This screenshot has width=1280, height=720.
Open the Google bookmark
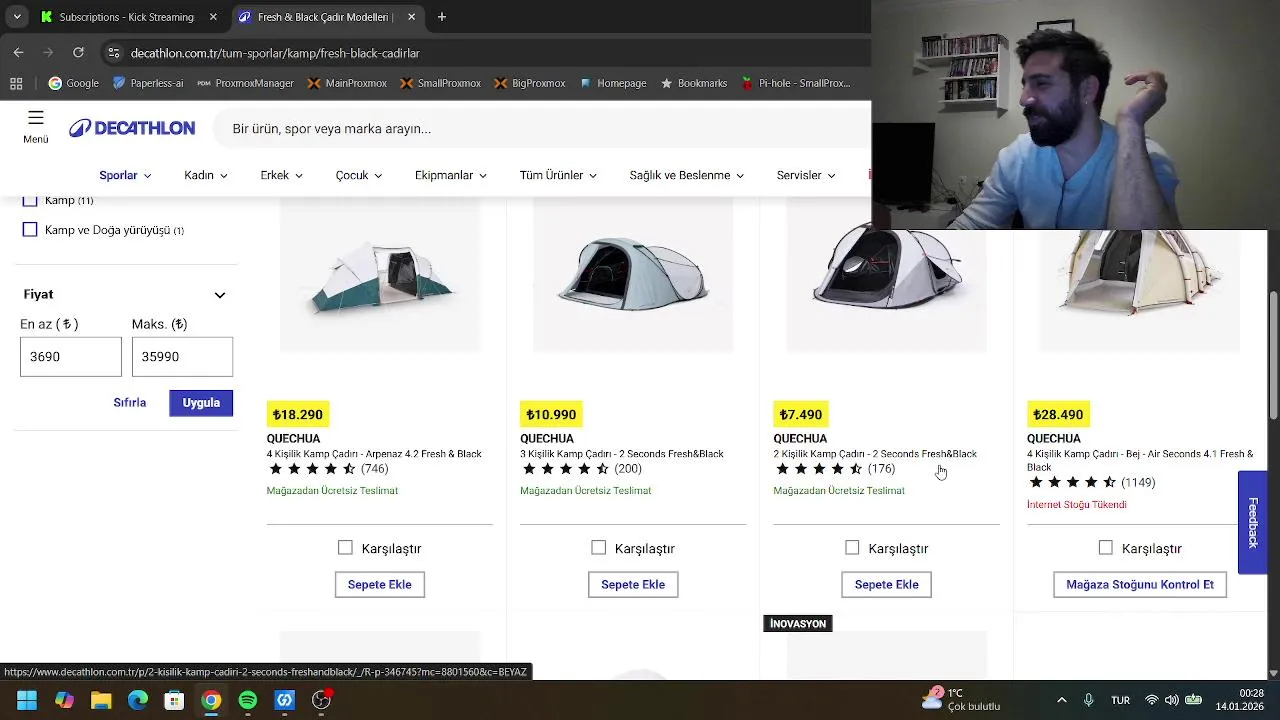(x=74, y=83)
